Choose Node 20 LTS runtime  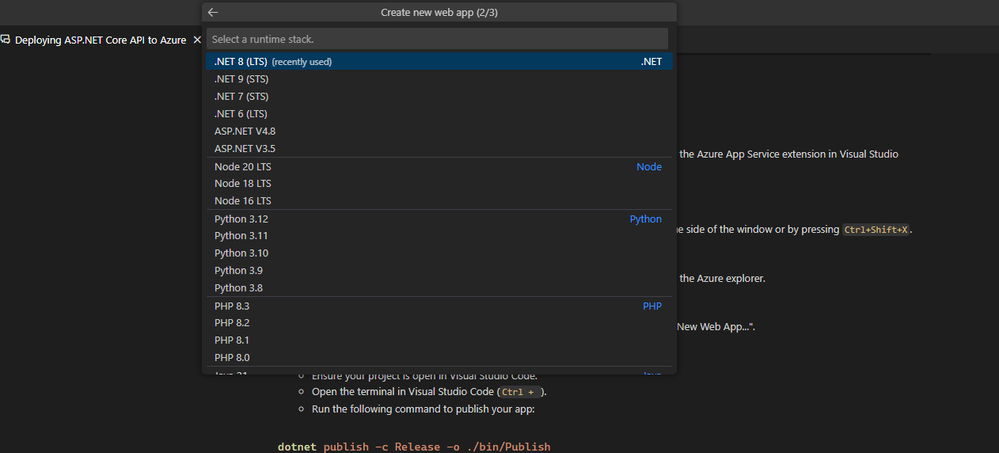[440, 167]
